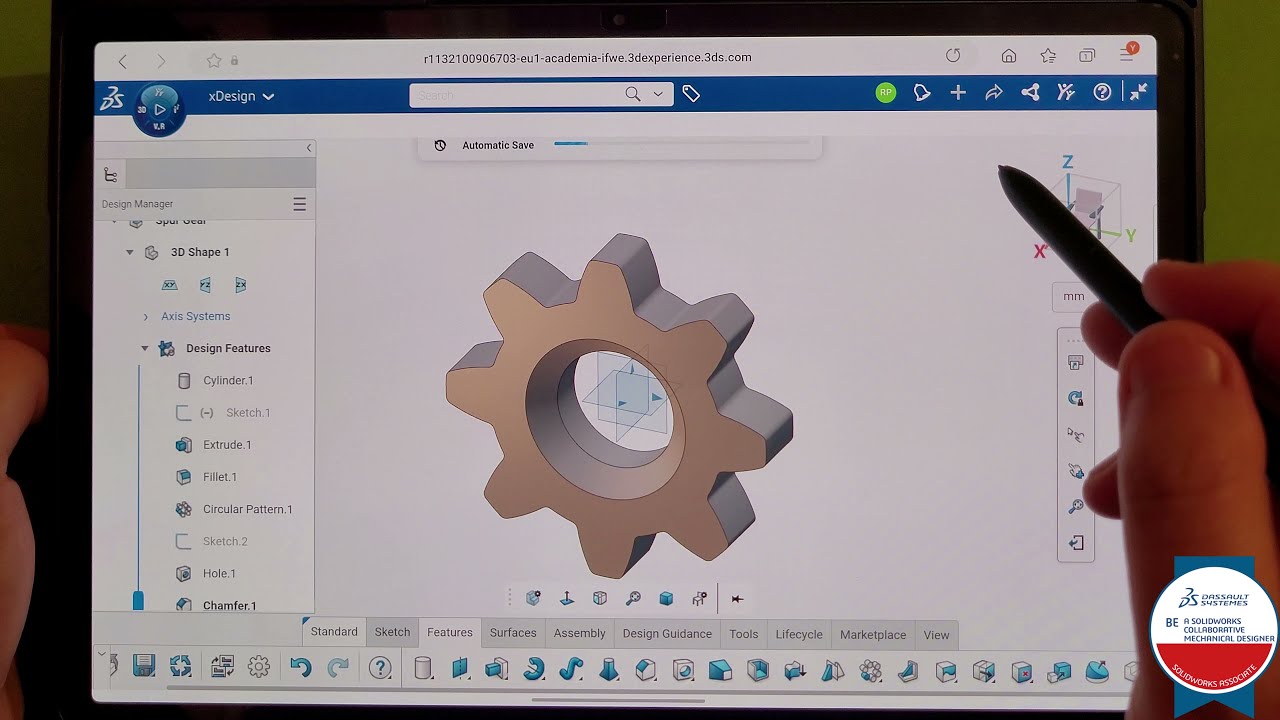Image resolution: width=1280 pixels, height=720 pixels.
Task: Click the collapse fullscreen arrows icon
Action: (1138, 93)
